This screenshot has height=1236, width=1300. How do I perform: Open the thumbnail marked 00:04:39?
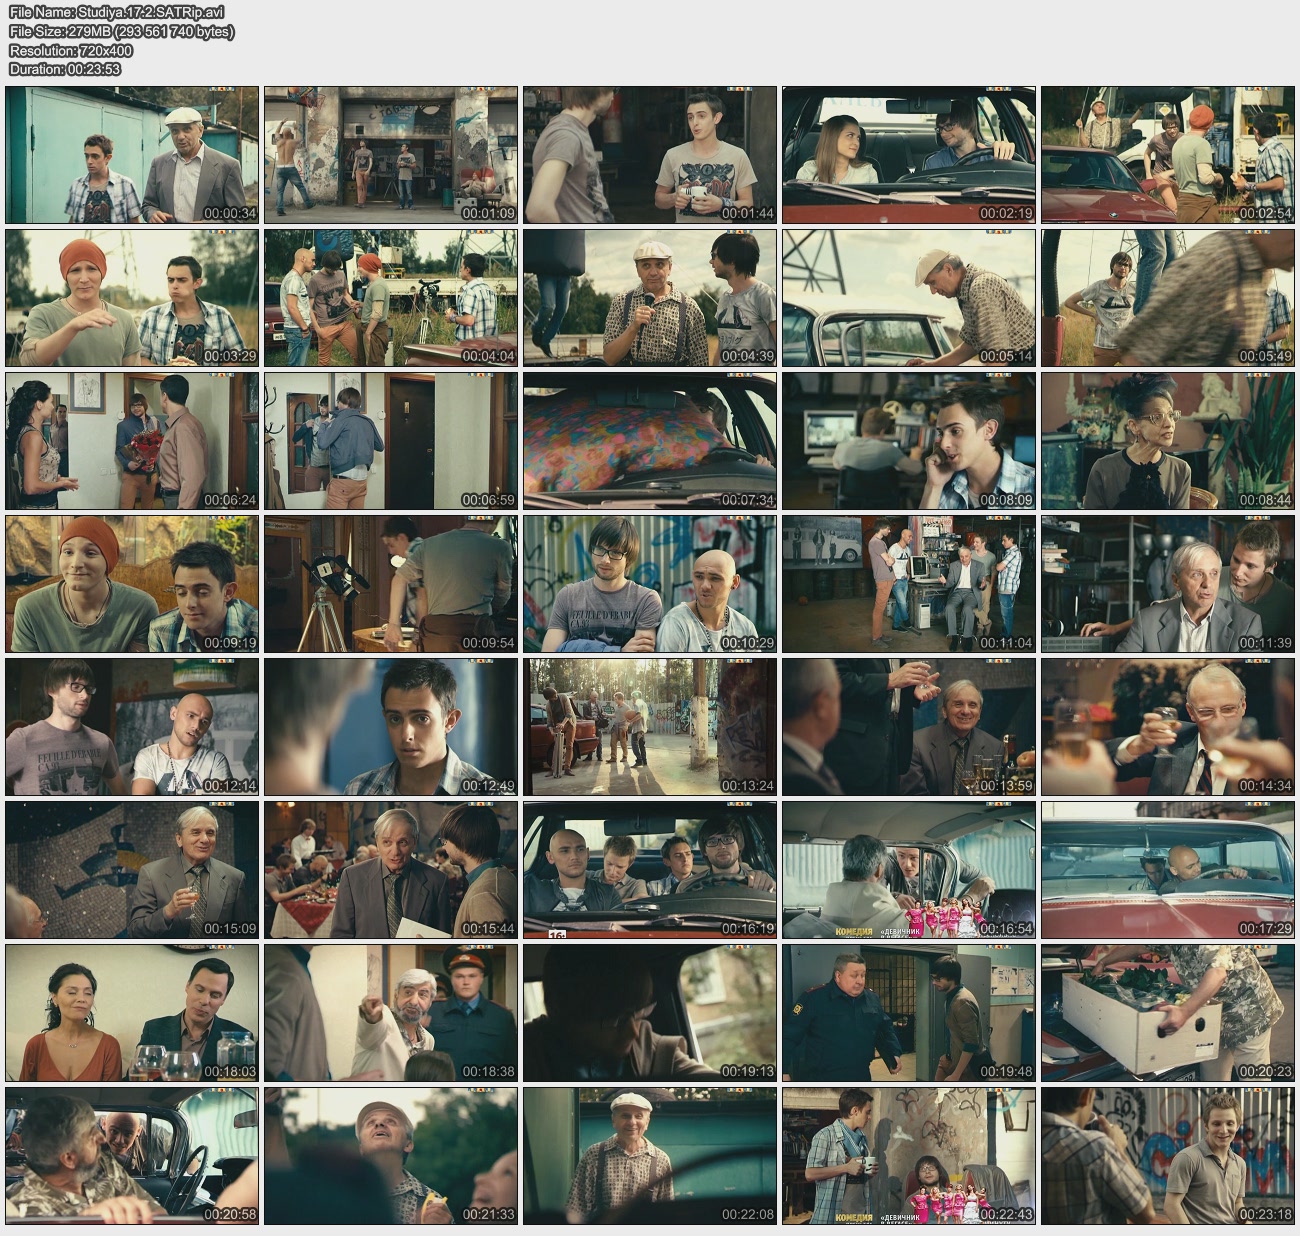[649, 298]
